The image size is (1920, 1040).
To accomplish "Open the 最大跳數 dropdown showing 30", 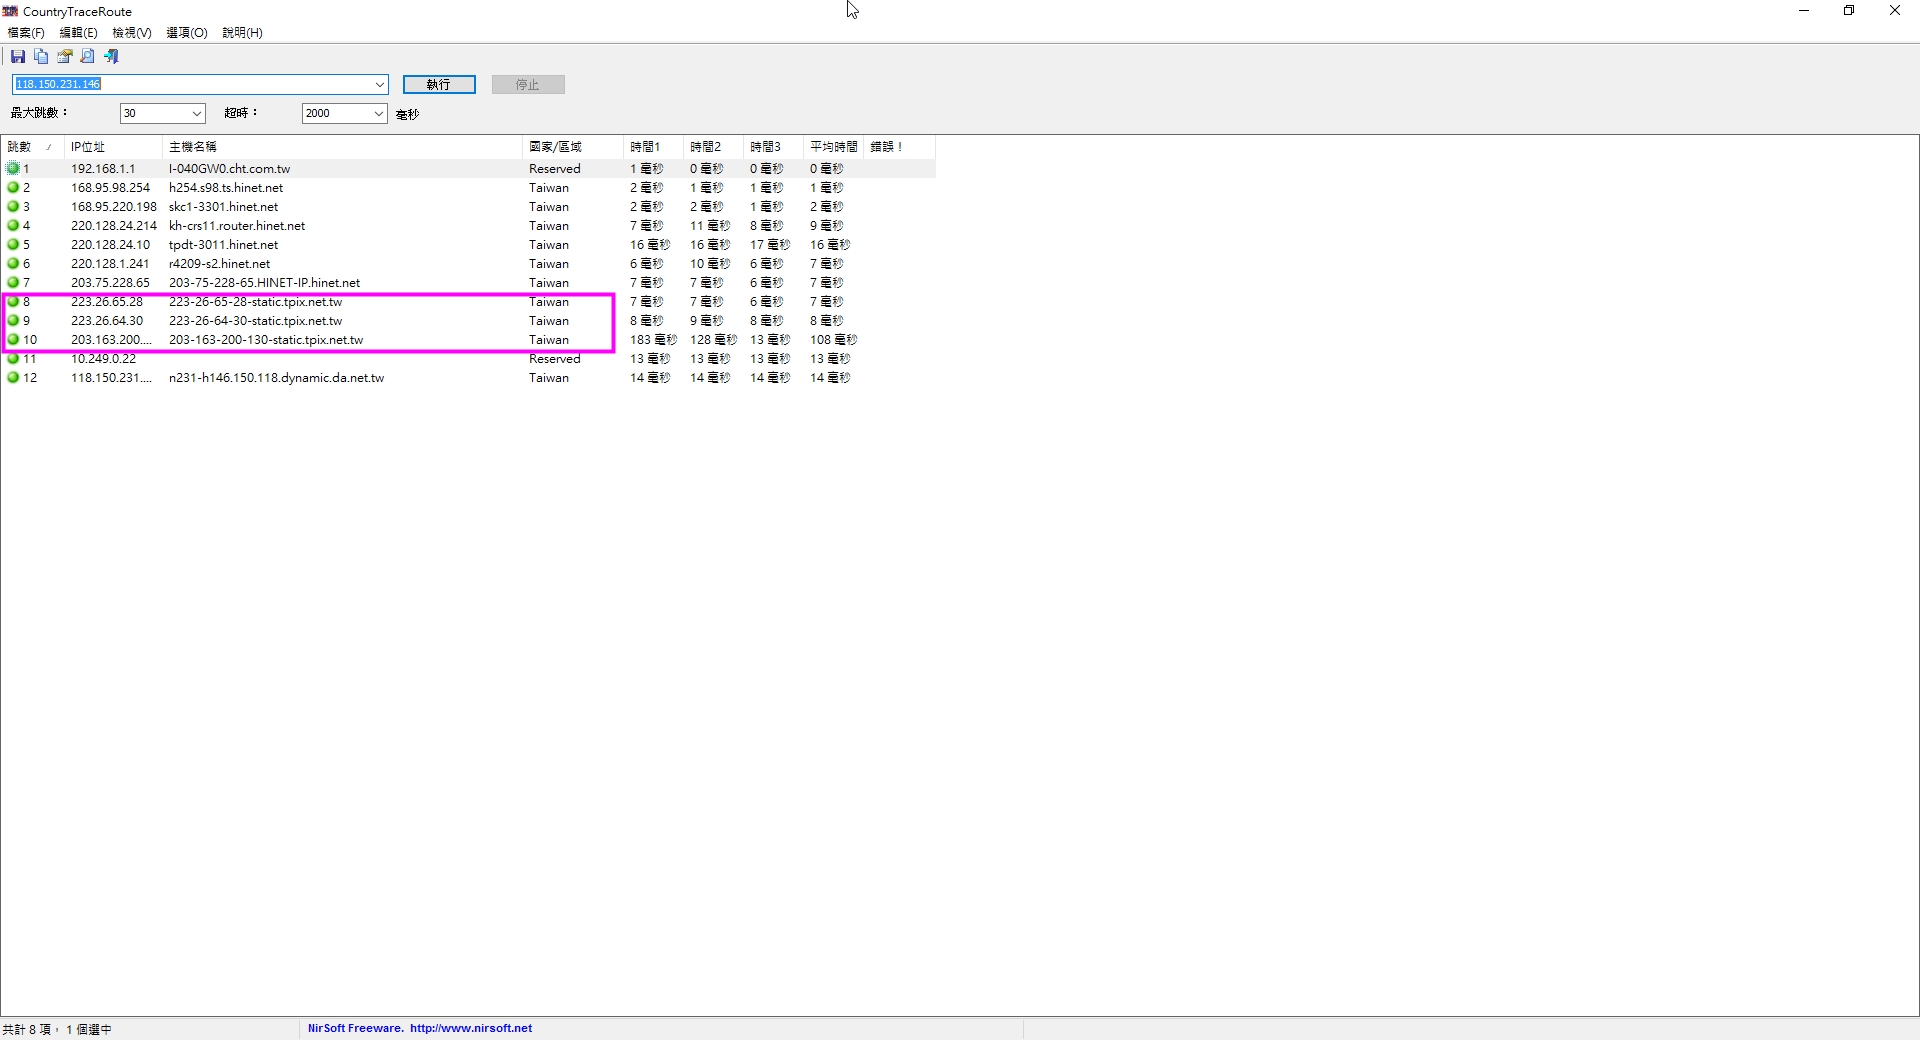I will click(x=197, y=114).
